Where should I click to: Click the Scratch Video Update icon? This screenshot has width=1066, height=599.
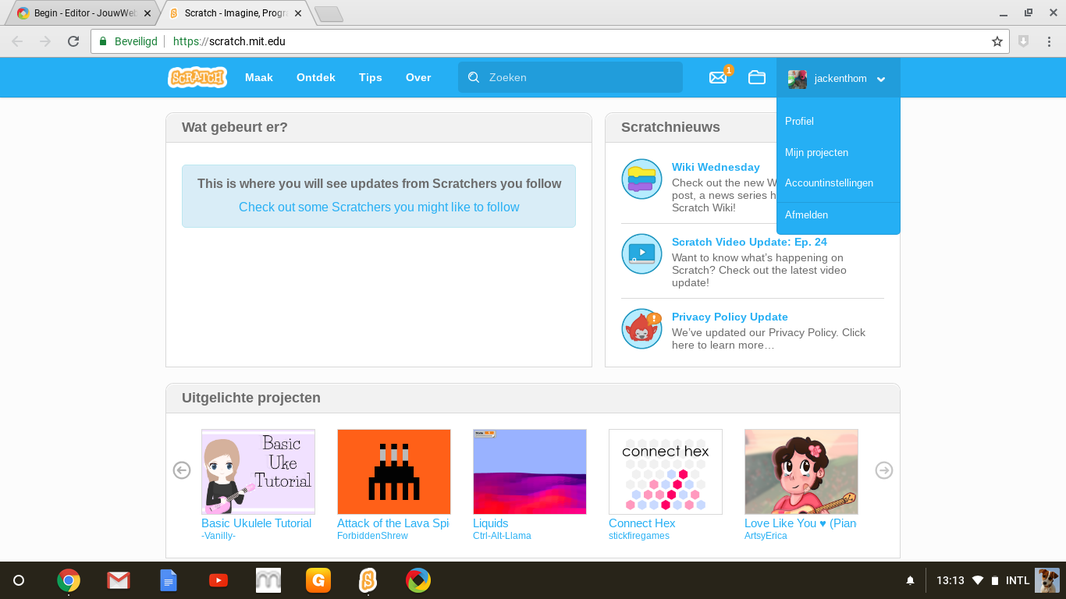coord(642,254)
